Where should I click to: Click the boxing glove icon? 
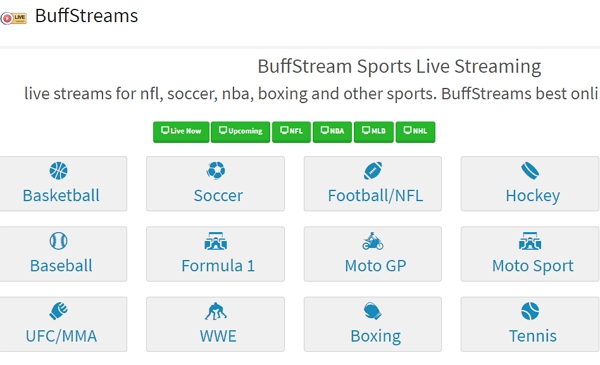click(373, 311)
